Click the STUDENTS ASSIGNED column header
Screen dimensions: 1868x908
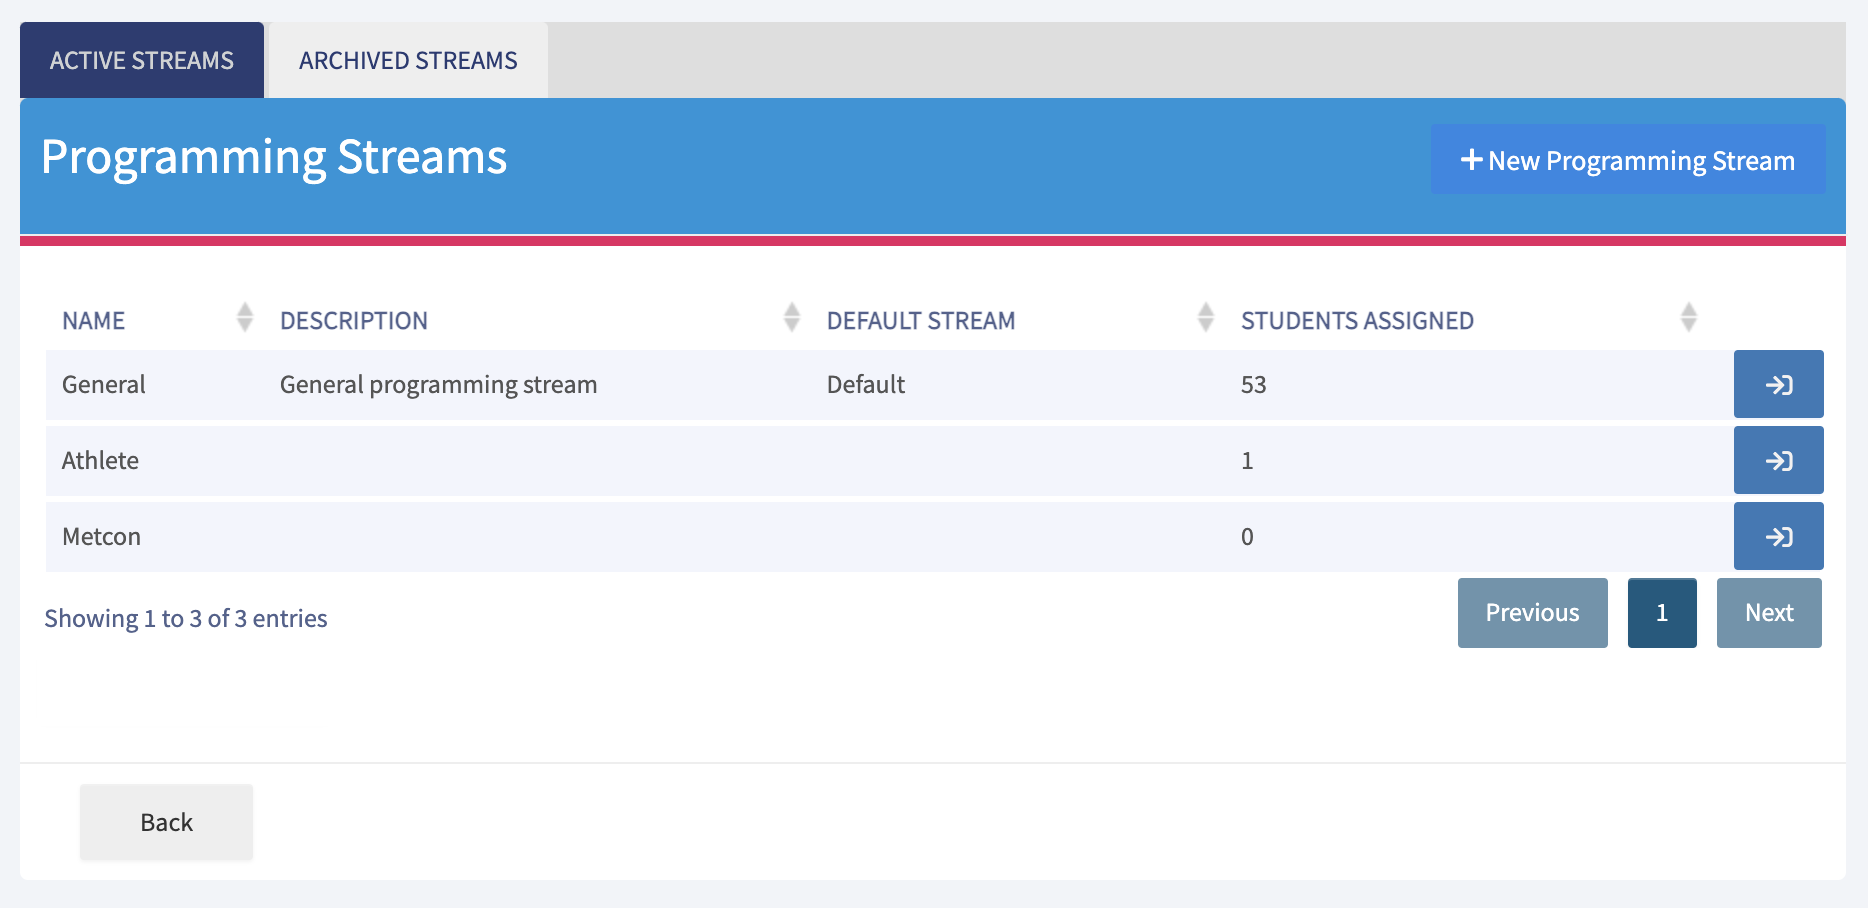[x=1357, y=321]
